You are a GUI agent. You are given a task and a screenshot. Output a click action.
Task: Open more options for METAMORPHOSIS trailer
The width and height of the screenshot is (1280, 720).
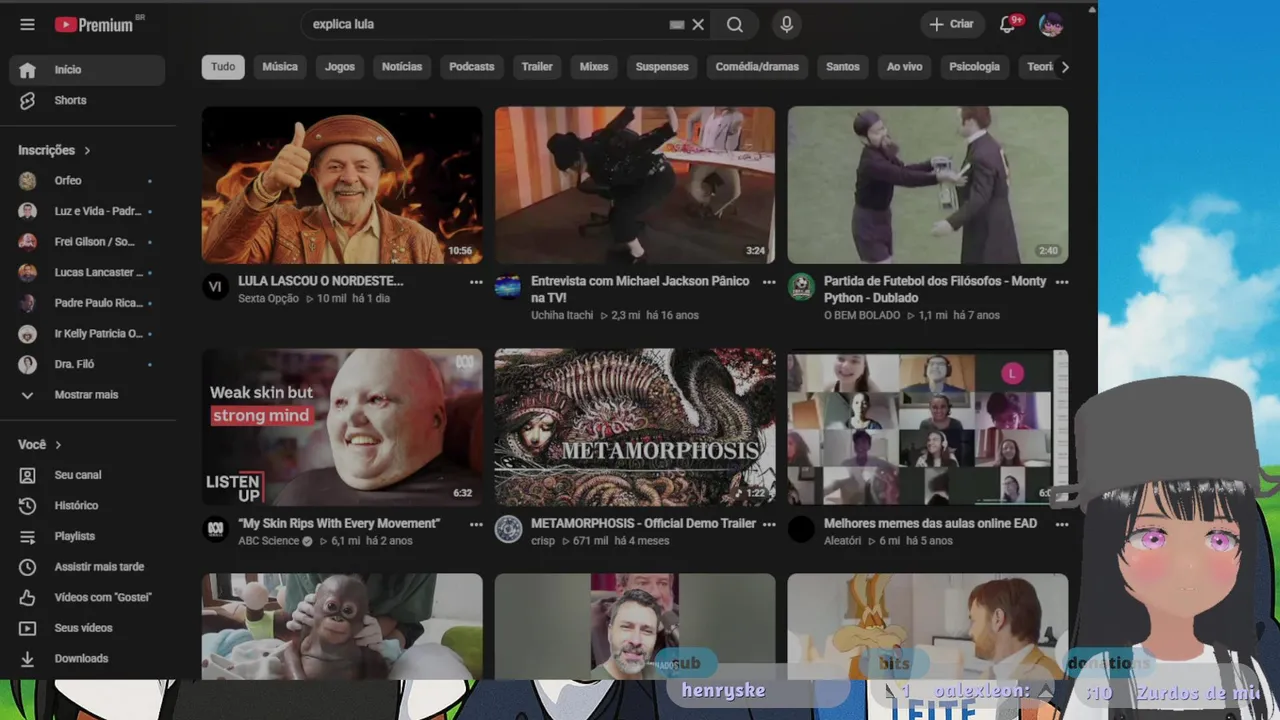coord(769,524)
